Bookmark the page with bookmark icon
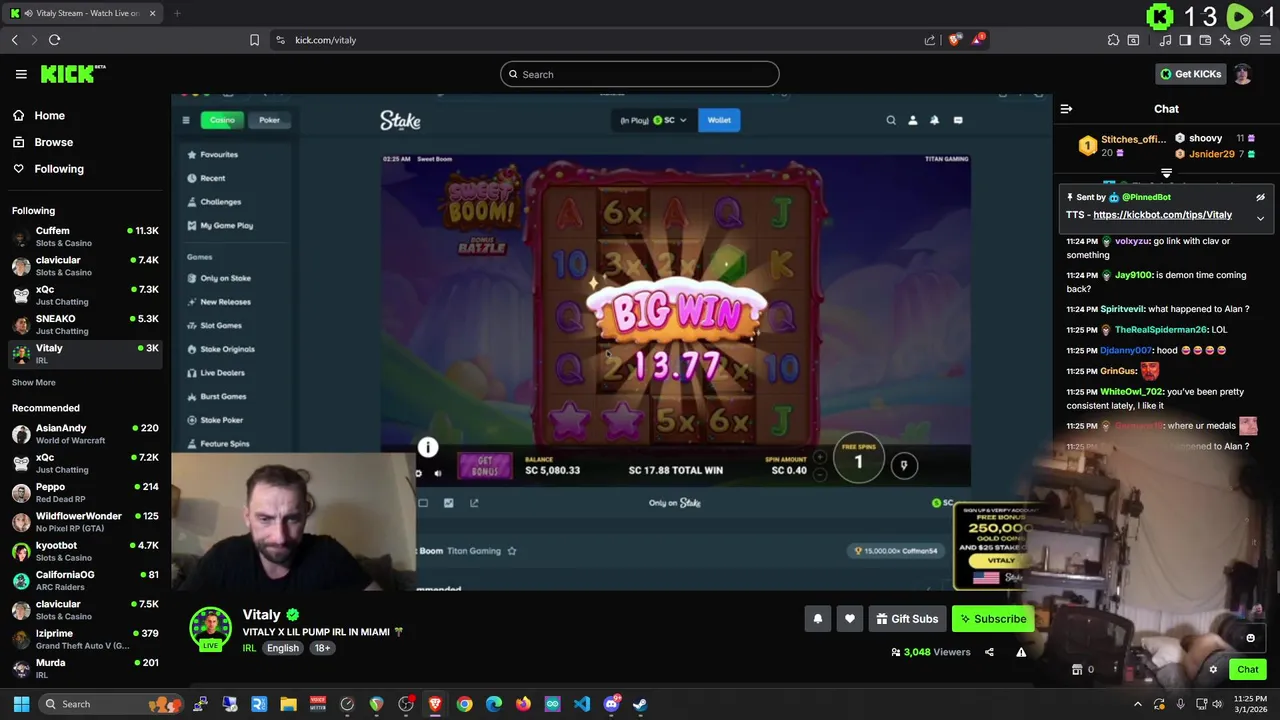This screenshot has width=1280, height=720. (x=254, y=40)
